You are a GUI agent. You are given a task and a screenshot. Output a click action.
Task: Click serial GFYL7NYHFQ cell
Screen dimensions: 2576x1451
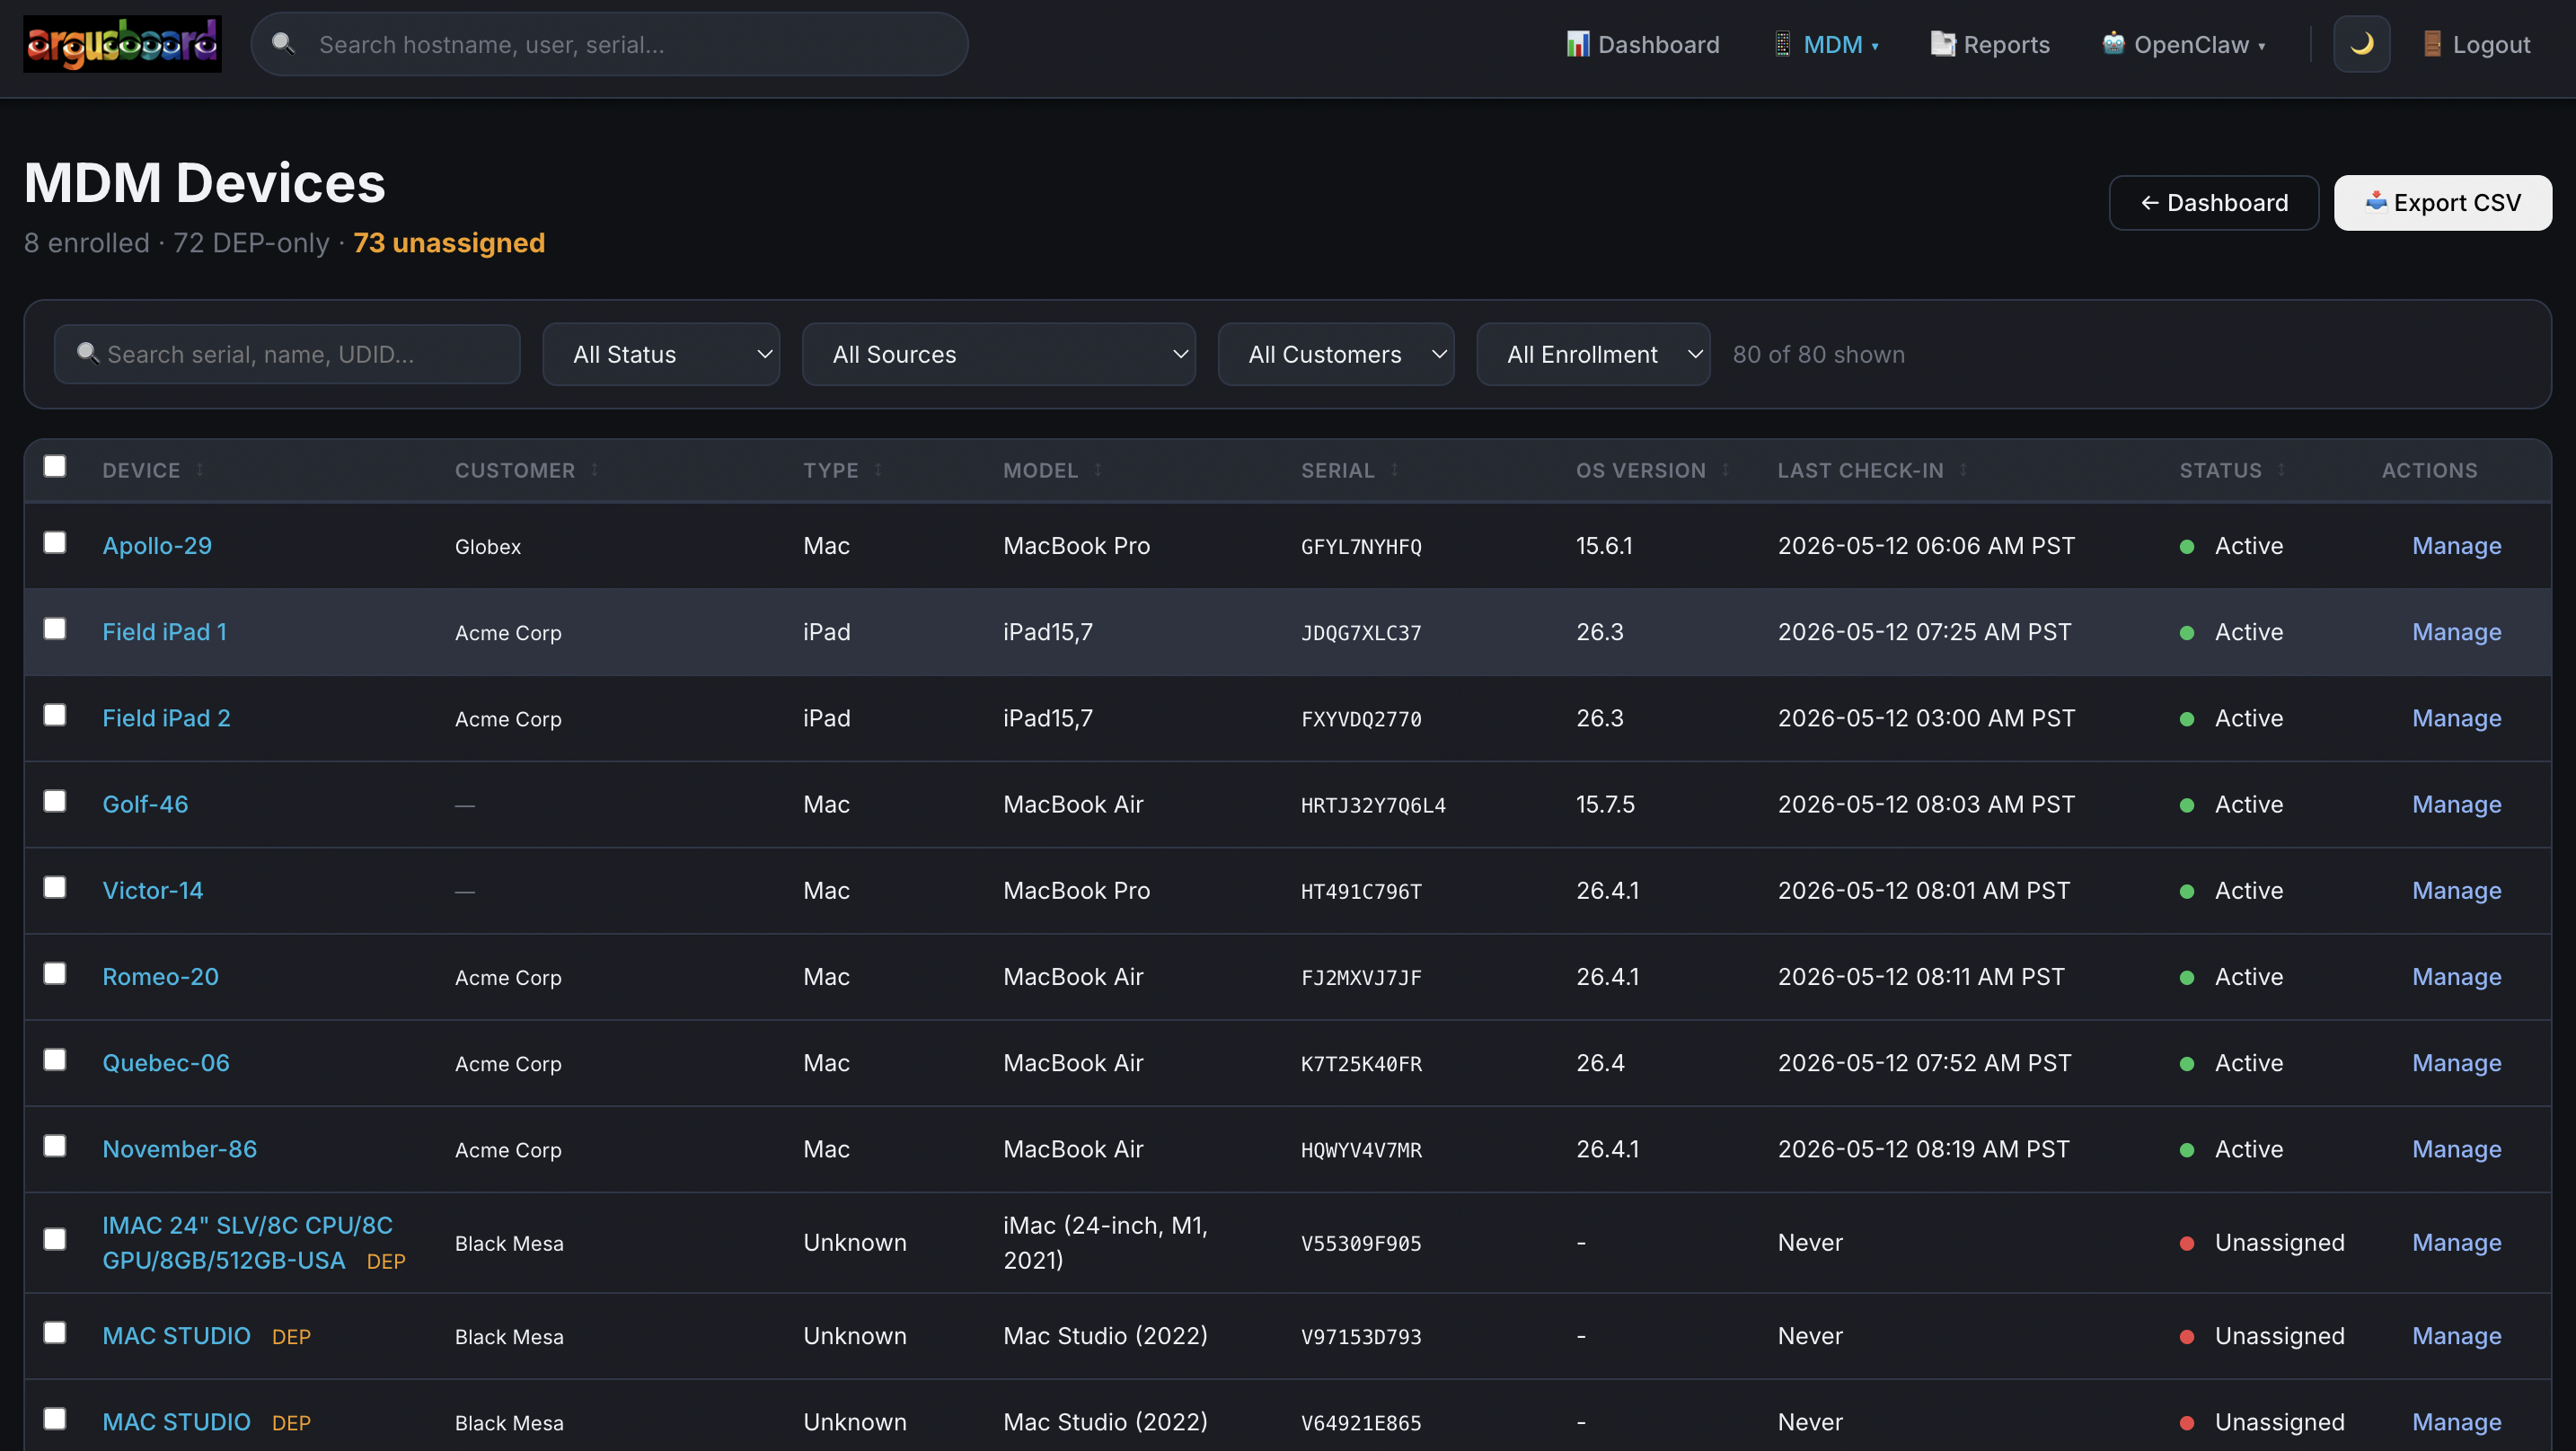tap(1361, 546)
